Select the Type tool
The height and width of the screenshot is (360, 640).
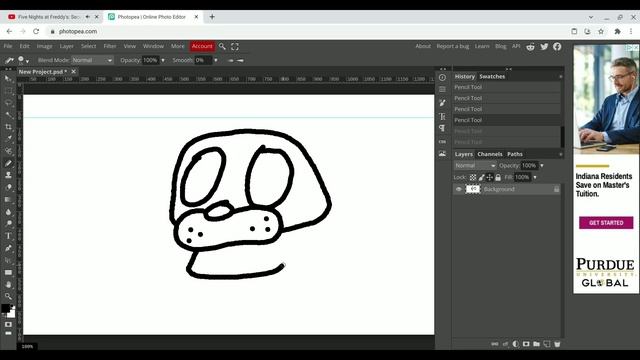[x=8, y=236]
